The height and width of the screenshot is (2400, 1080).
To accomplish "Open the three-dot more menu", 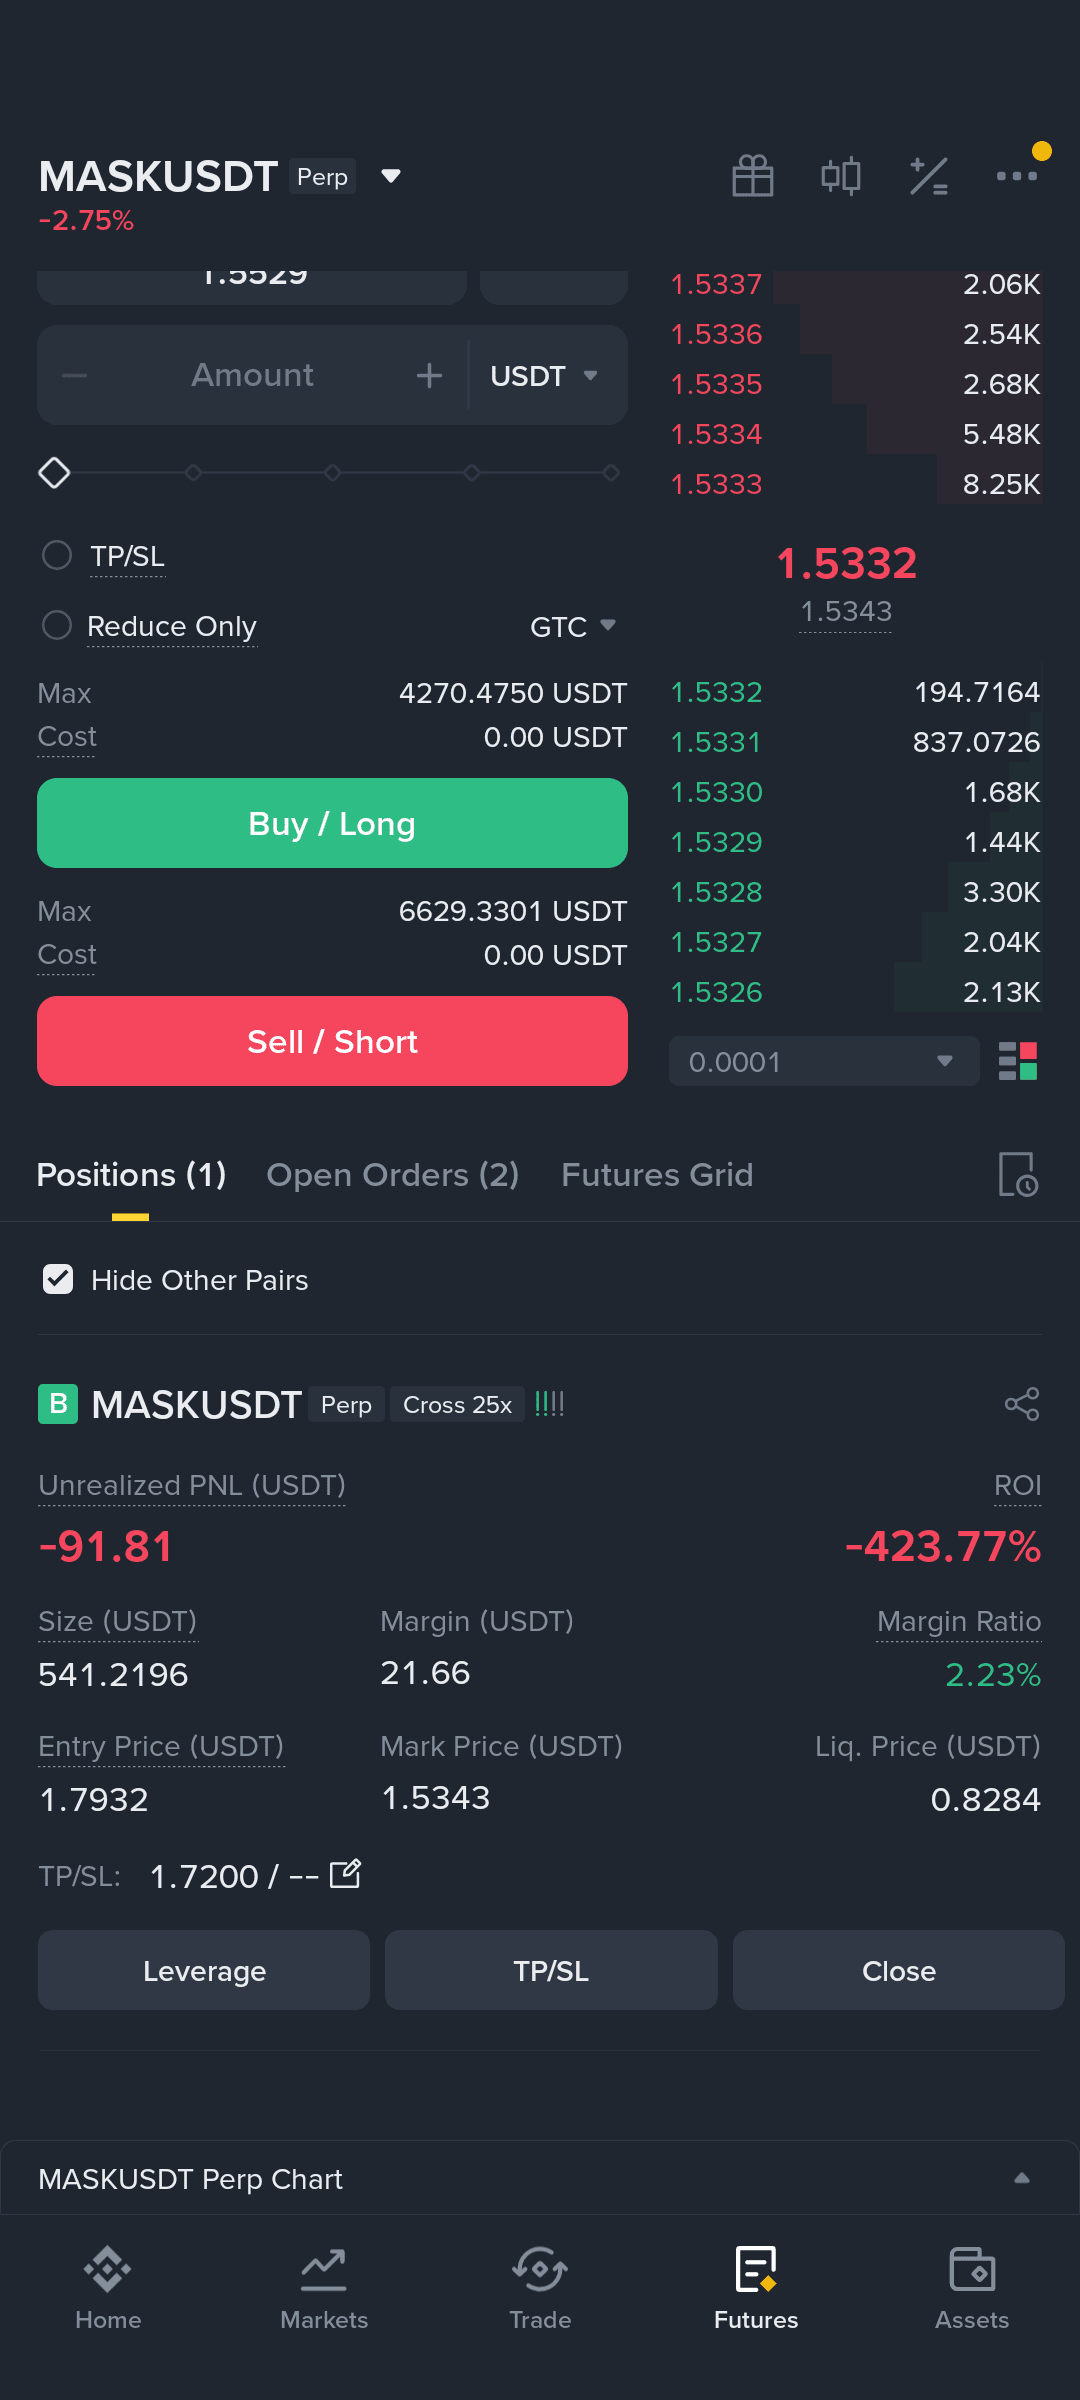I will coord(1017,176).
